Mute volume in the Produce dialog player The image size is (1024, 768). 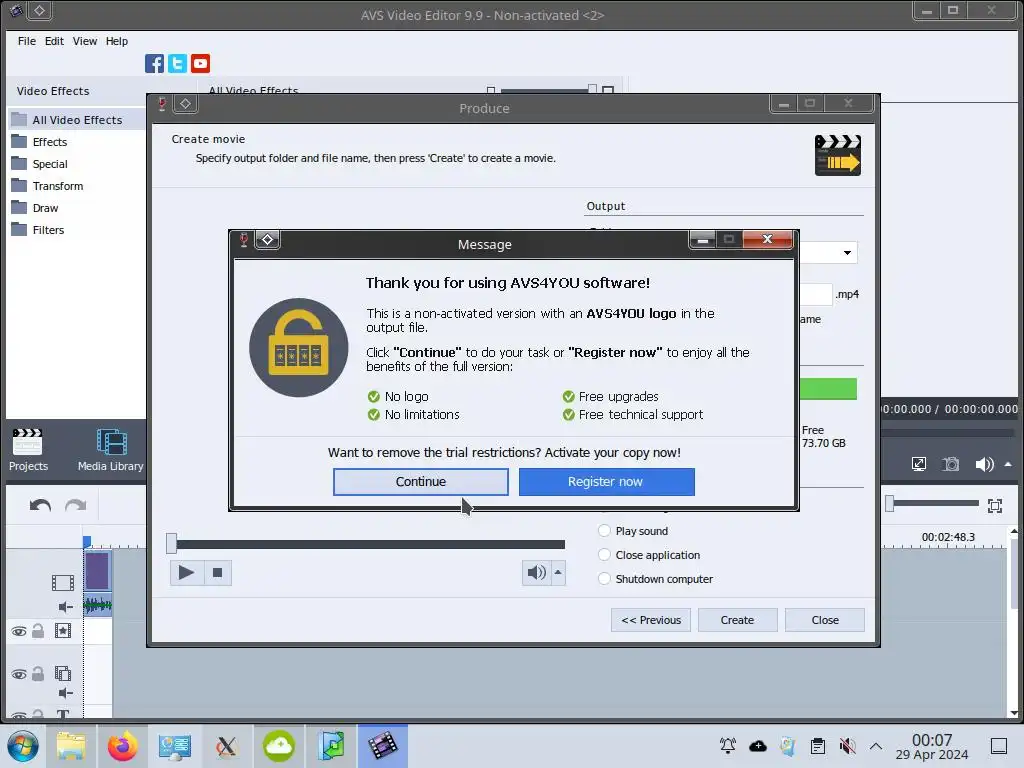point(536,573)
